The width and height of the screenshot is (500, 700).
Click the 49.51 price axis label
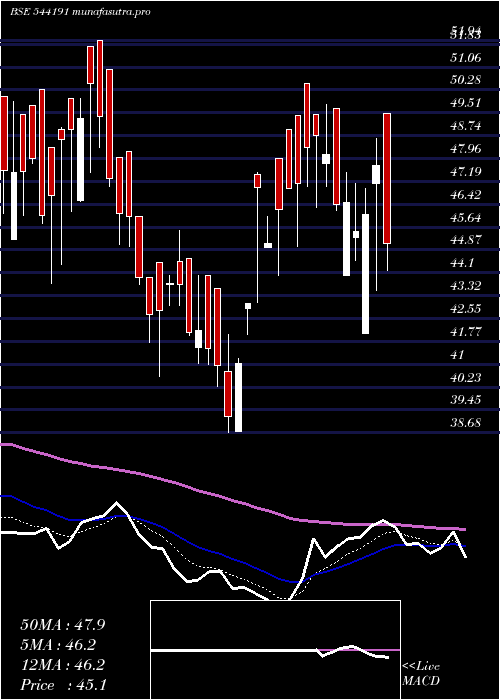point(466,103)
